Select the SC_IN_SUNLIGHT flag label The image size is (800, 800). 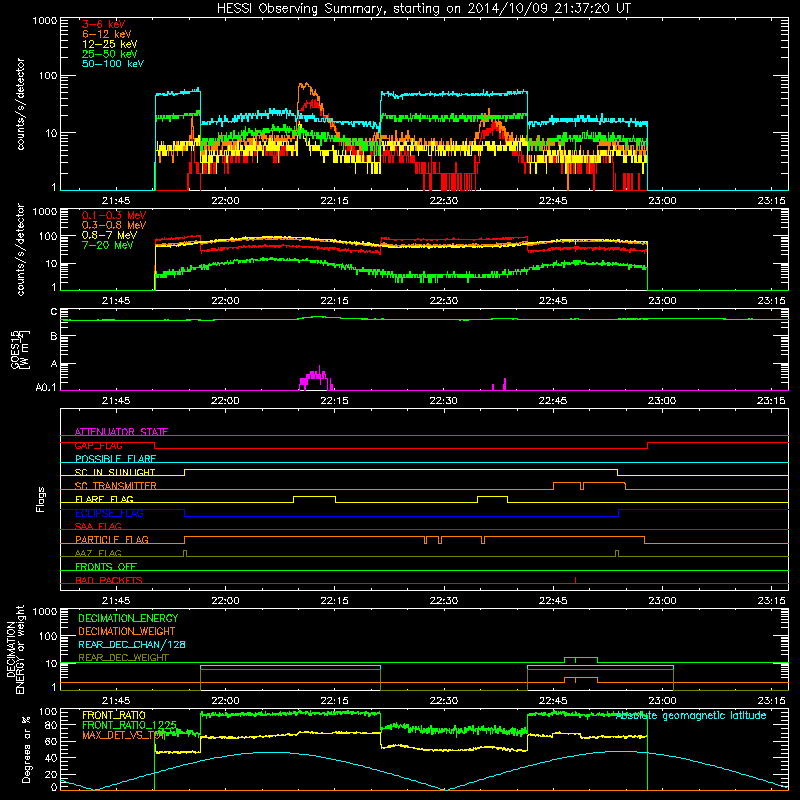[x=115, y=472]
